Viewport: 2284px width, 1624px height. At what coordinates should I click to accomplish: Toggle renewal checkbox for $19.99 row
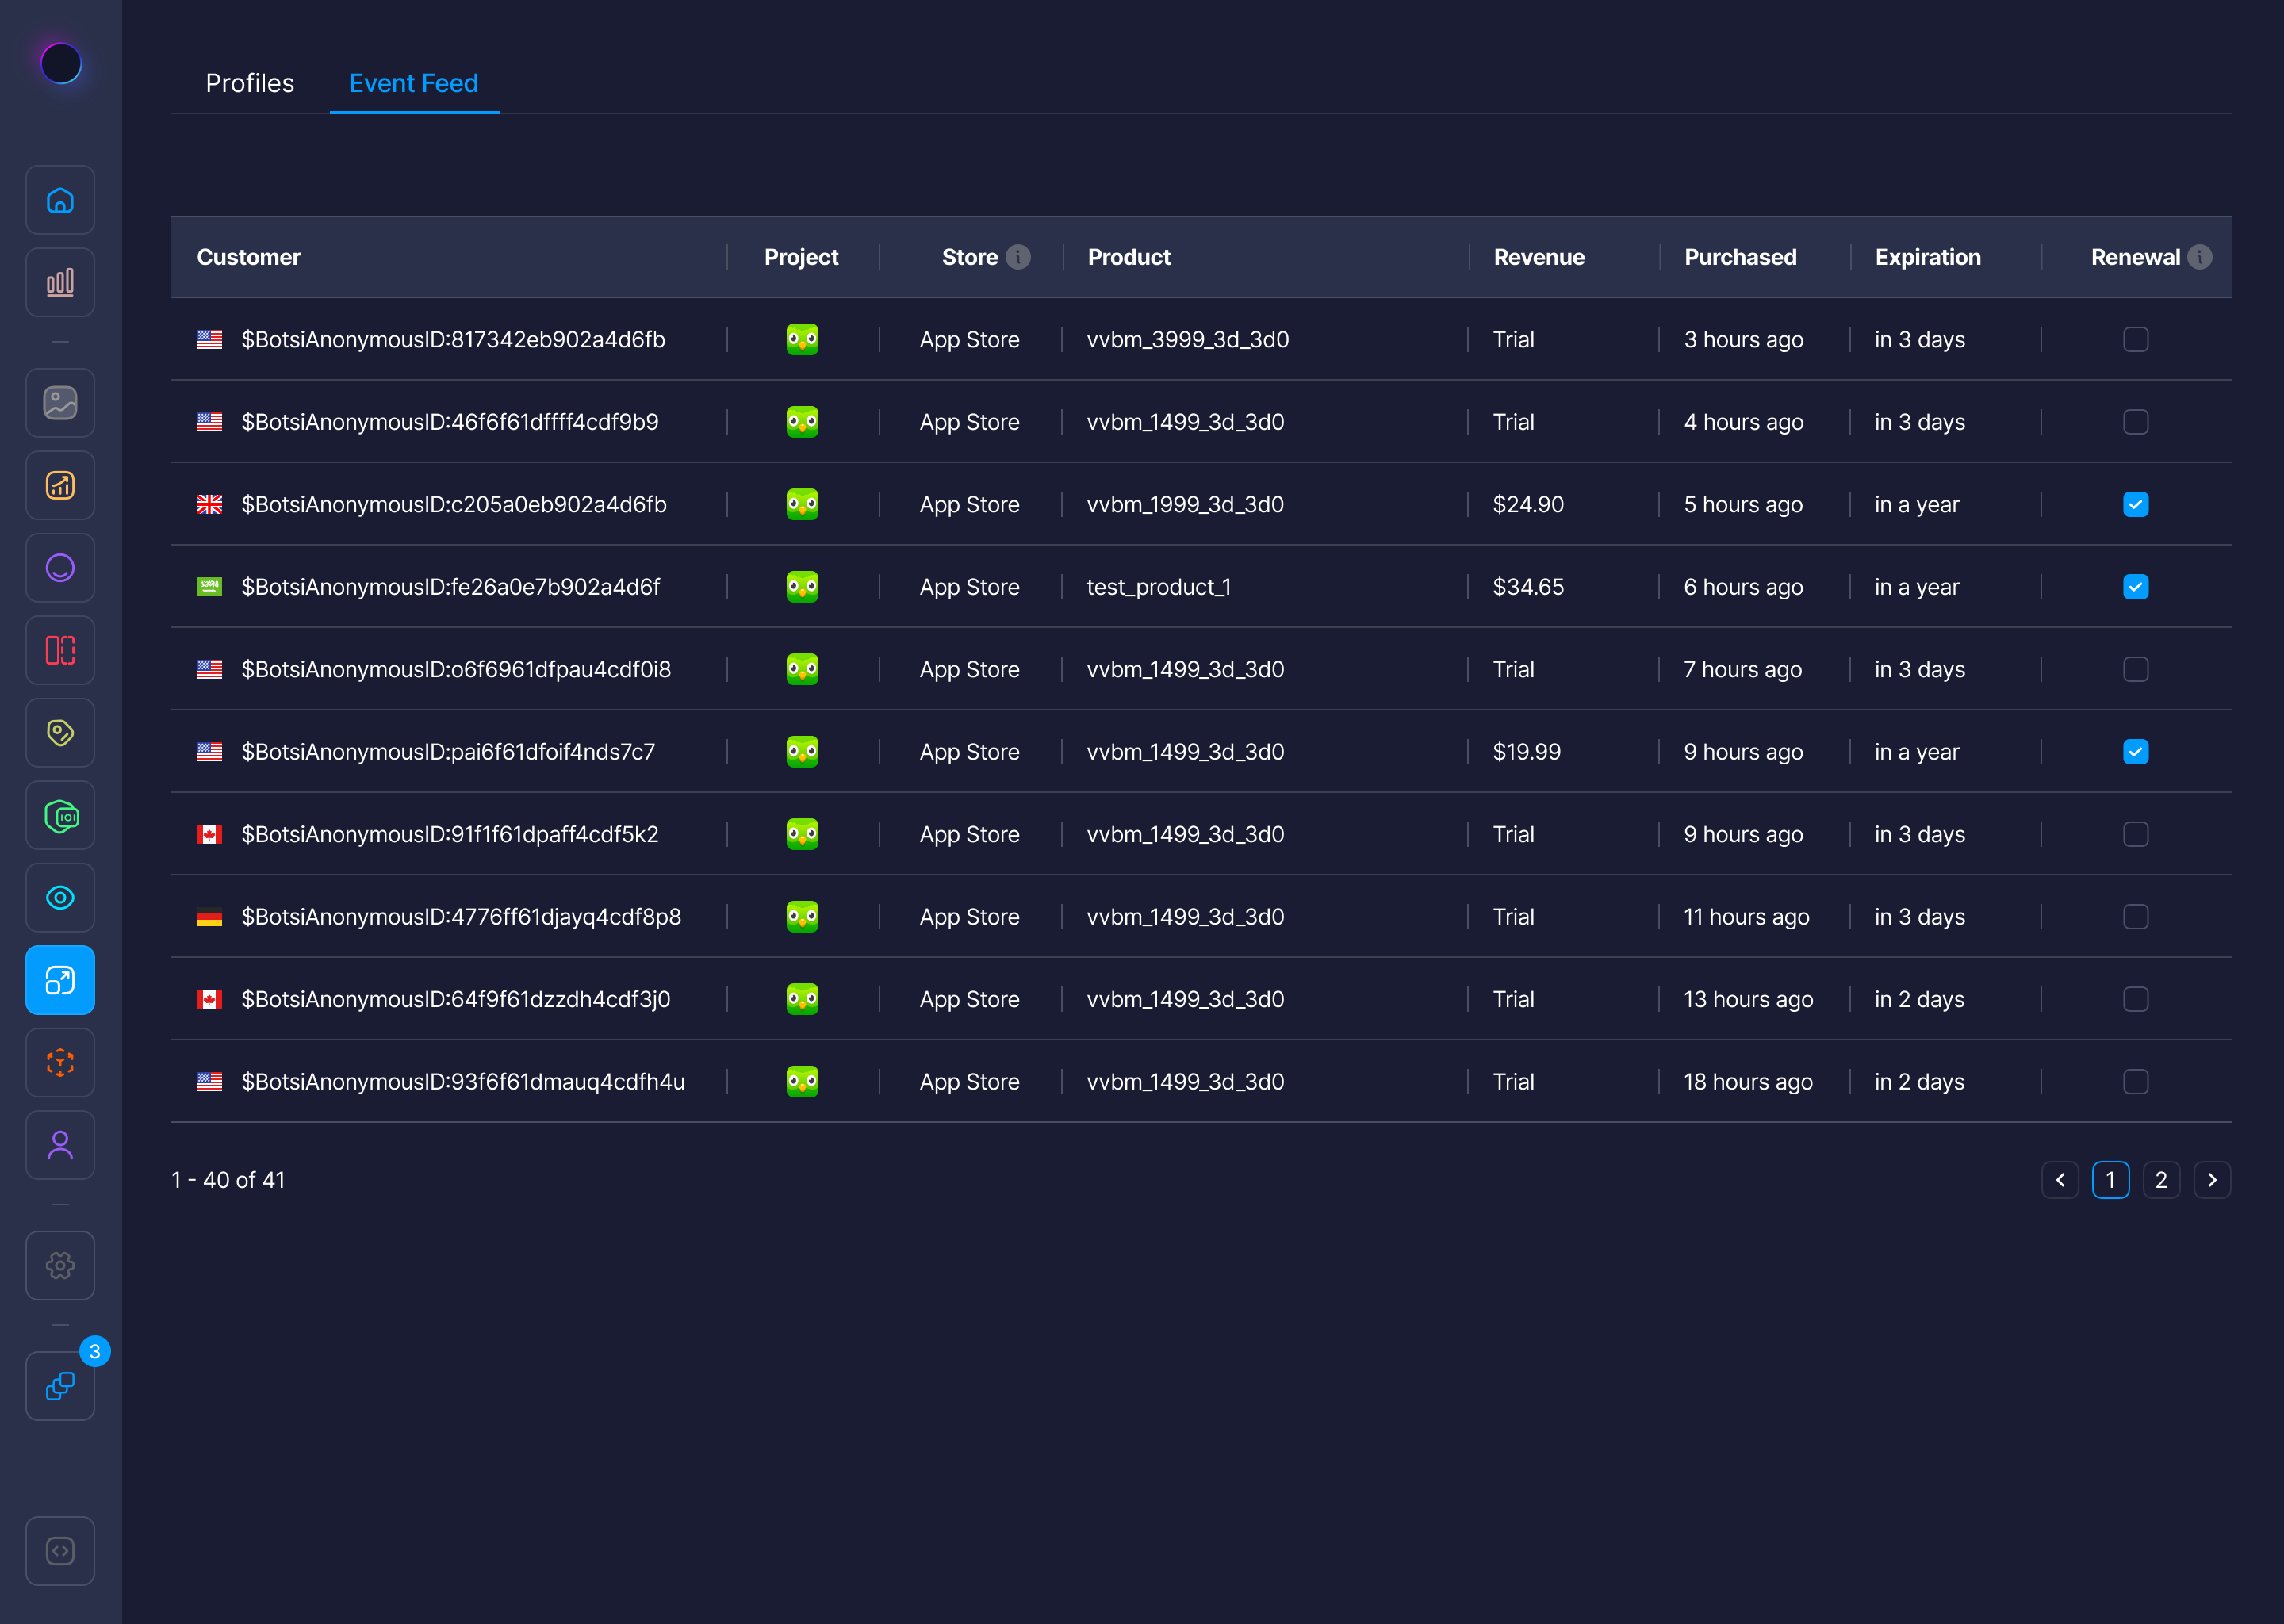pyautogui.click(x=2135, y=752)
